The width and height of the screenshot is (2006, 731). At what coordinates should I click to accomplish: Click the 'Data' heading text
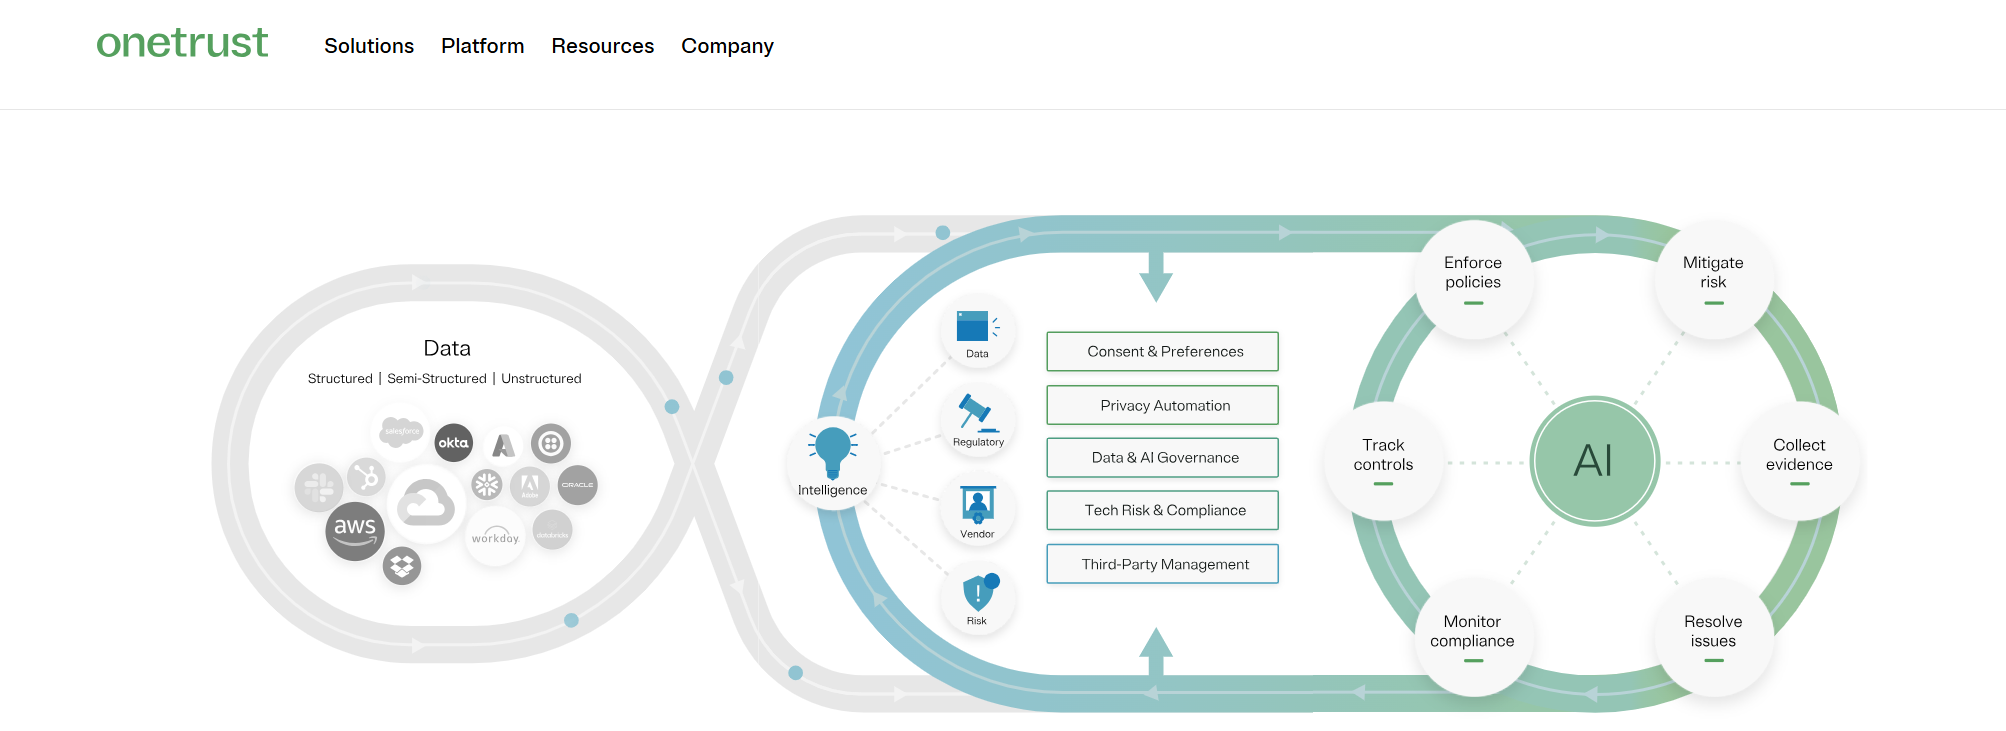(x=447, y=348)
